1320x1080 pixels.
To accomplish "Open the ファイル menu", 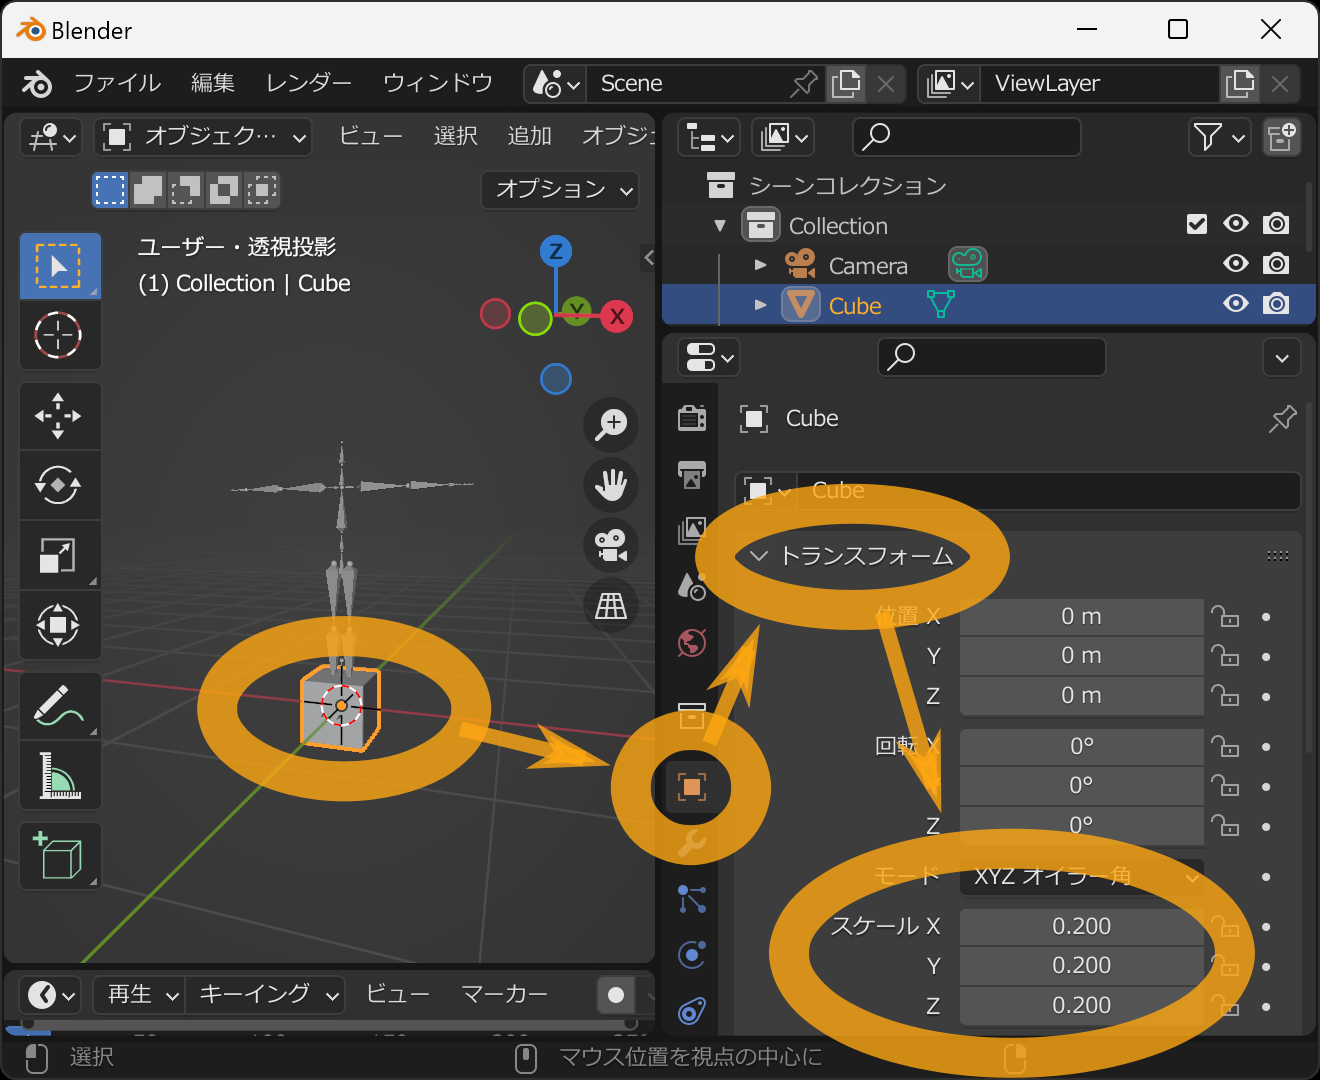I will click(x=117, y=84).
